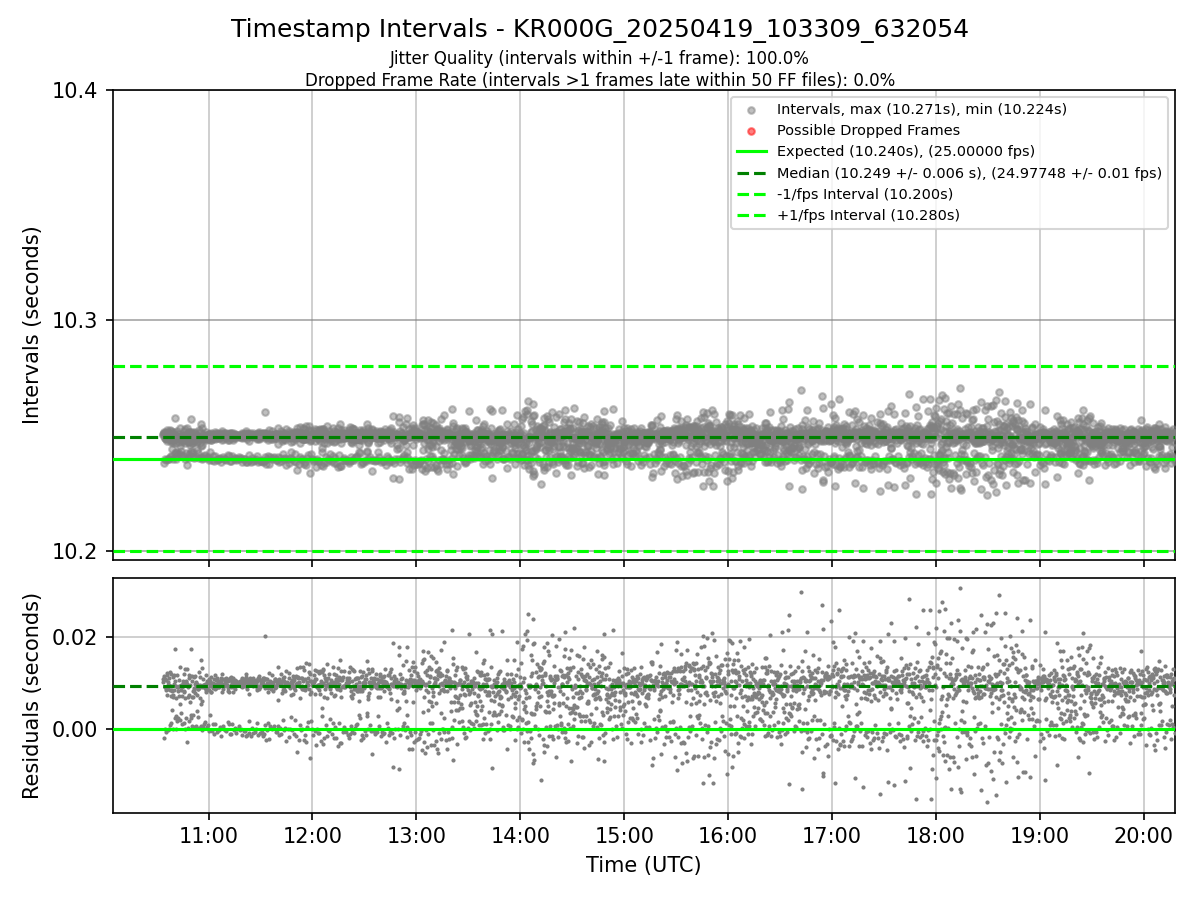The height and width of the screenshot is (900, 1200).
Task: Click the 'Time (UTC)' x-axis label
Action: pos(644,864)
